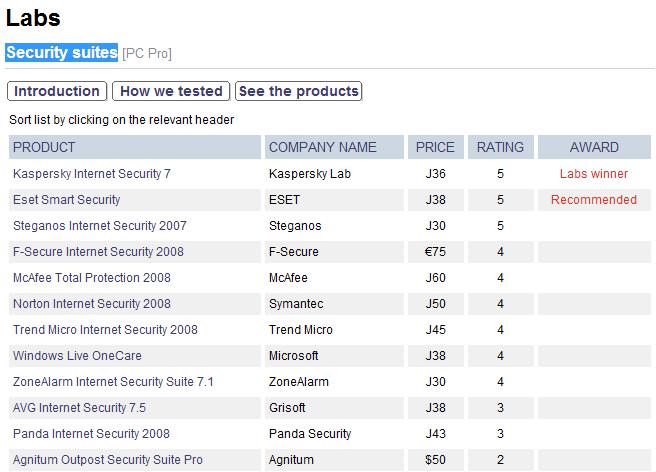Click Steganos Internet Security 2007 link
Viewport: 656px width, 472px height.
(100, 226)
